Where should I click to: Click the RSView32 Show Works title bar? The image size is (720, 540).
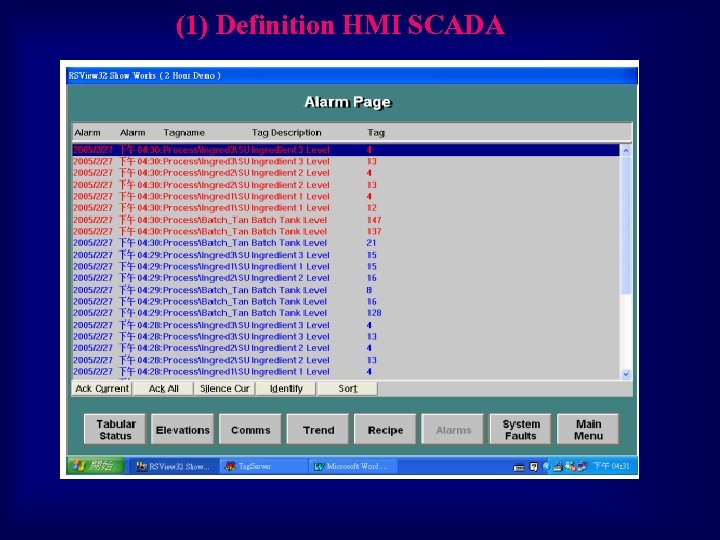click(x=352, y=76)
